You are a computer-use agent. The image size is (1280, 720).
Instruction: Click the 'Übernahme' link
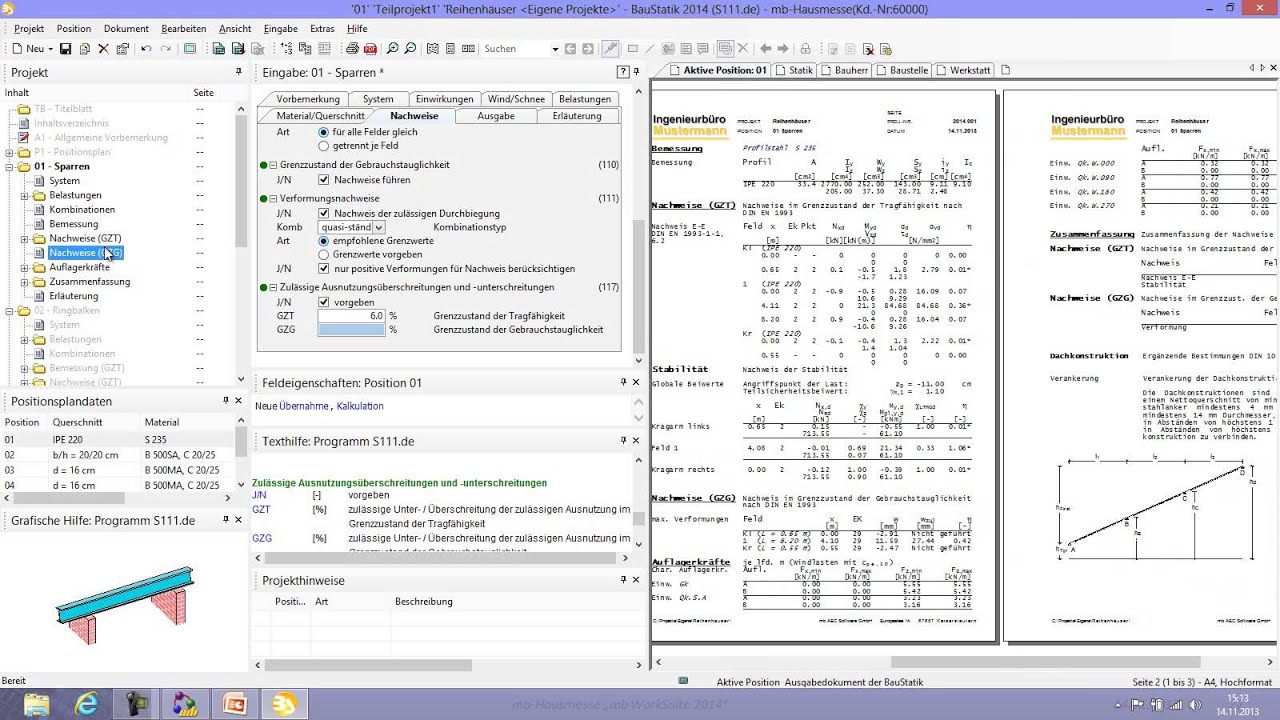click(304, 406)
